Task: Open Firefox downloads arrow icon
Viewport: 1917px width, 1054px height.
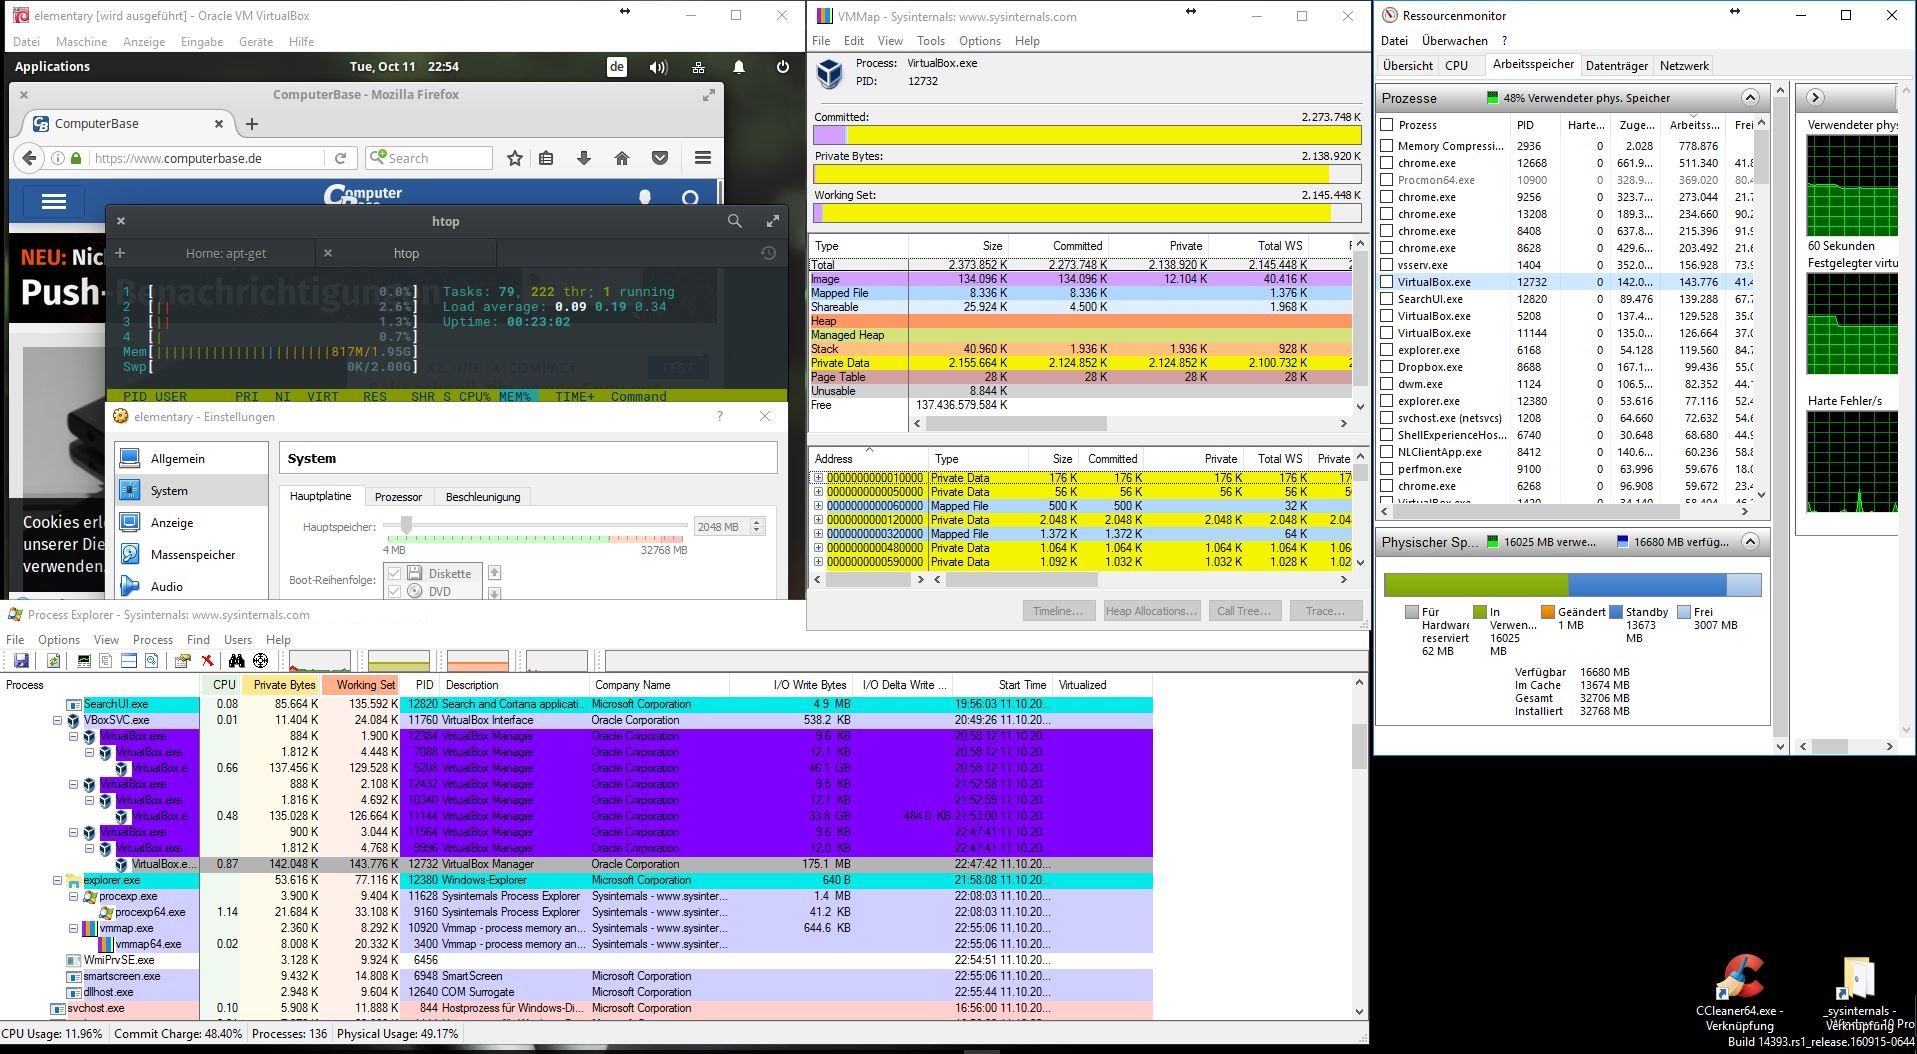Action: 584,158
